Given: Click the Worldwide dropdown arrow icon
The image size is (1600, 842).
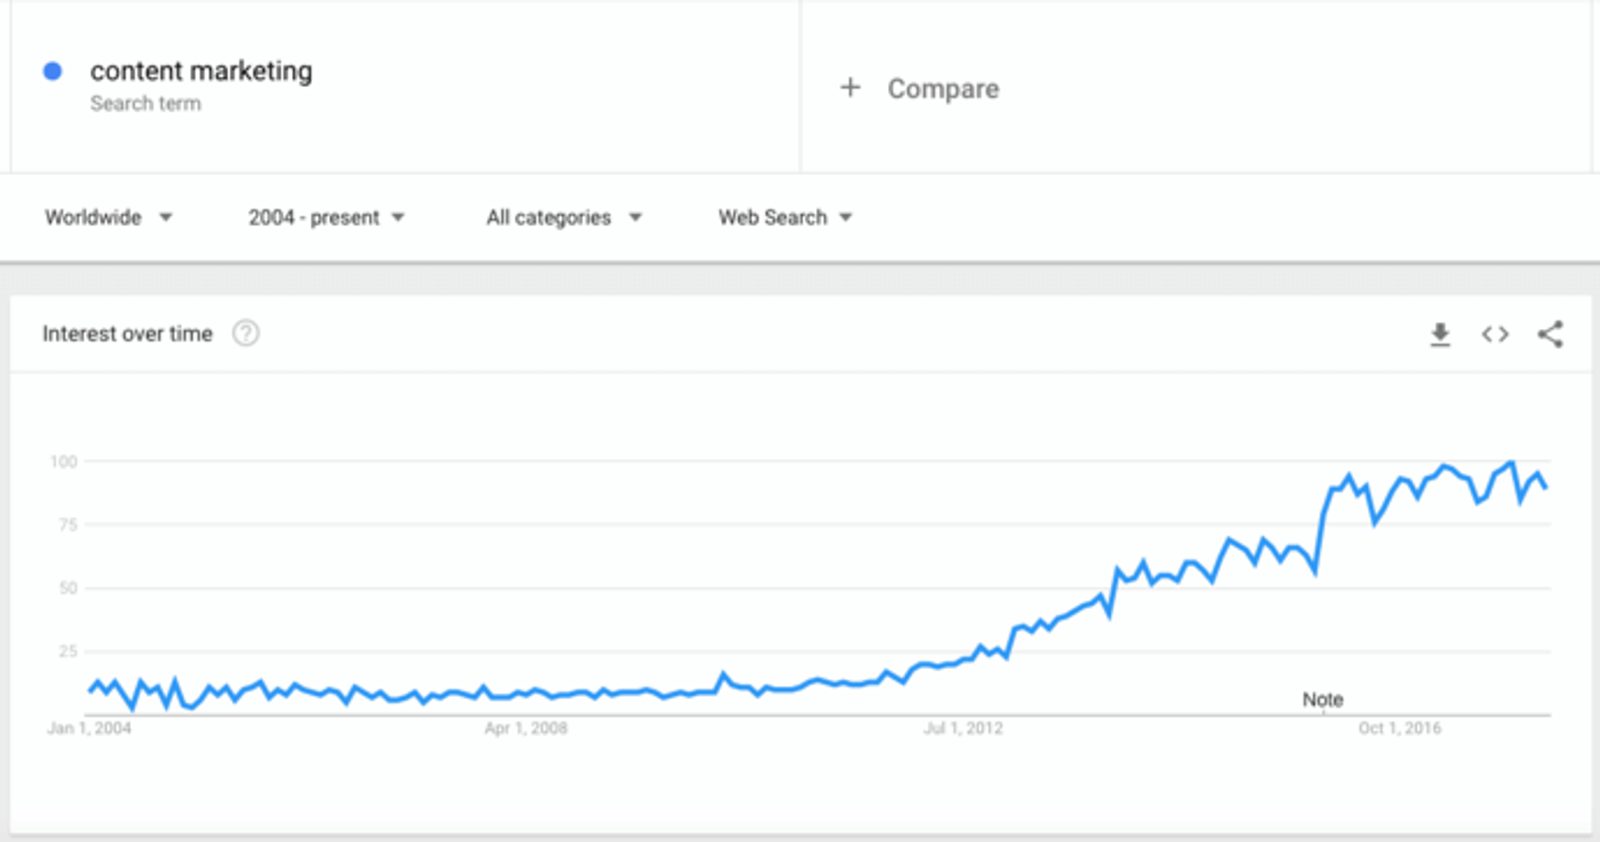Looking at the screenshot, I should pos(168,217).
